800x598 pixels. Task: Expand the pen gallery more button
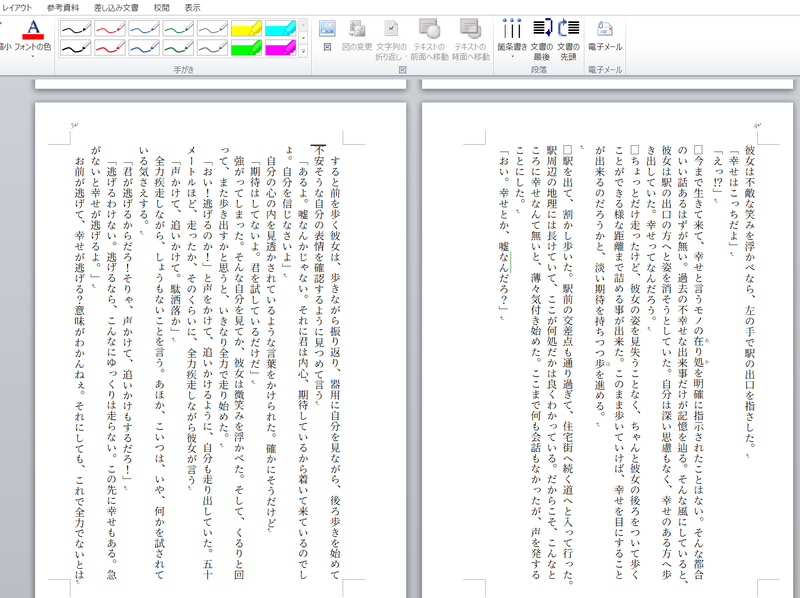[x=303, y=48]
